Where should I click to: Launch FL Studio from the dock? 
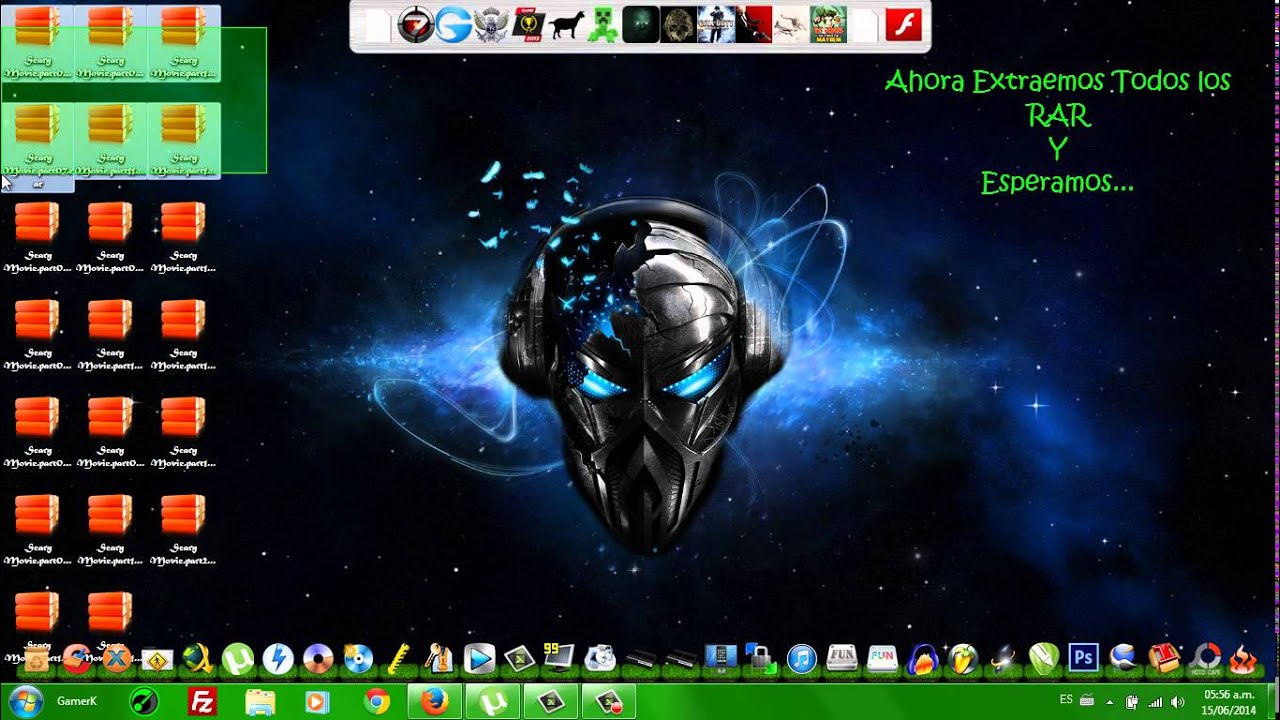pos(961,658)
